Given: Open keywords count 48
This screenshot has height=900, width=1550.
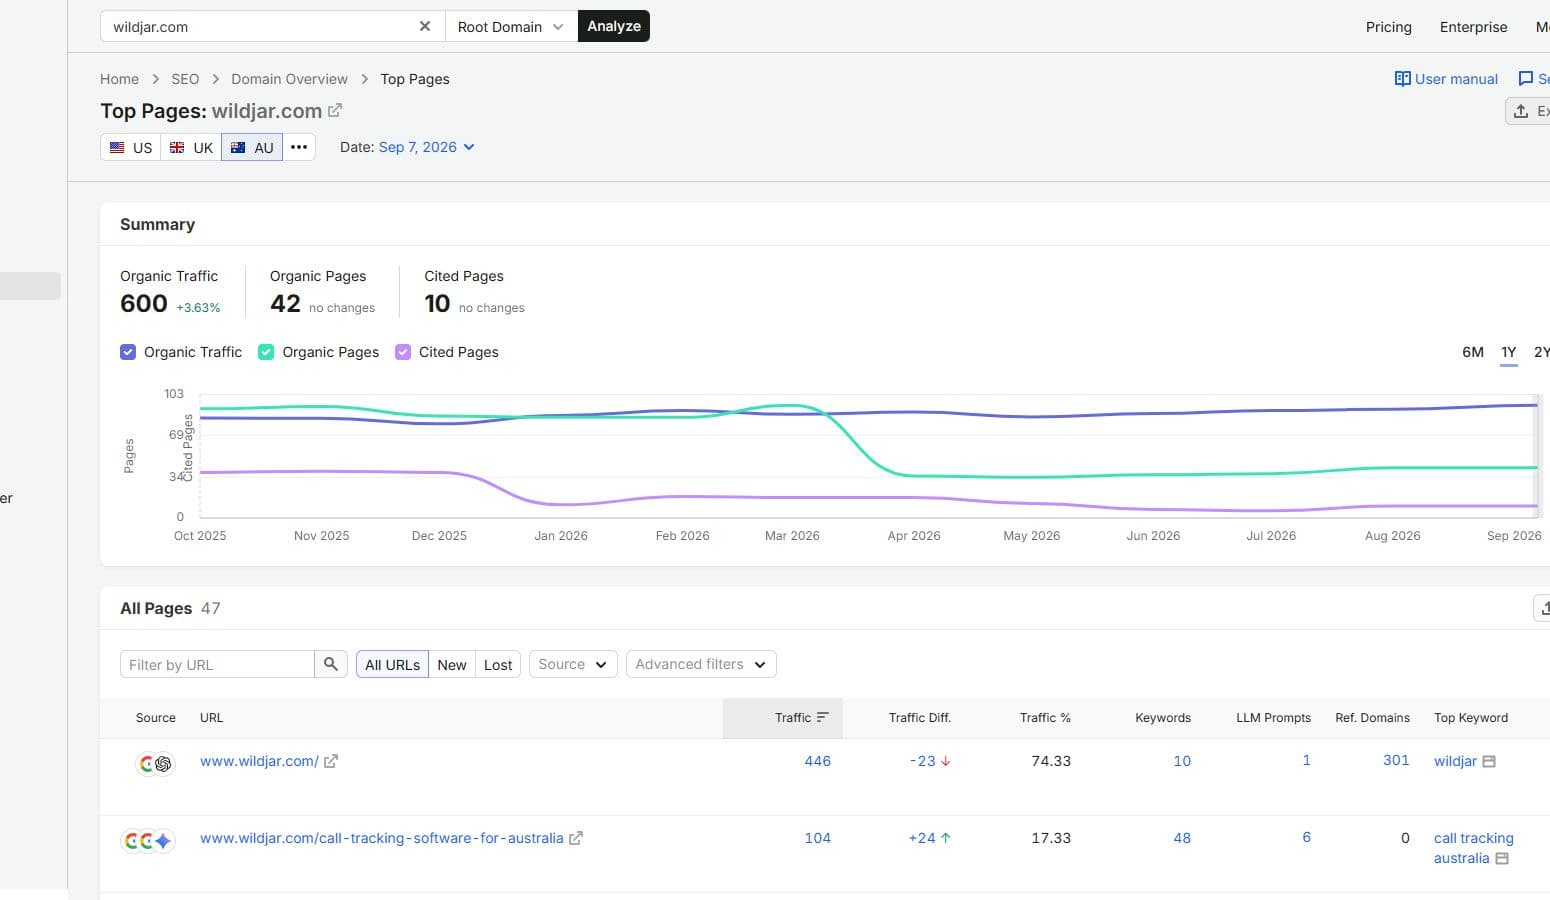Looking at the screenshot, I should (x=1182, y=838).
